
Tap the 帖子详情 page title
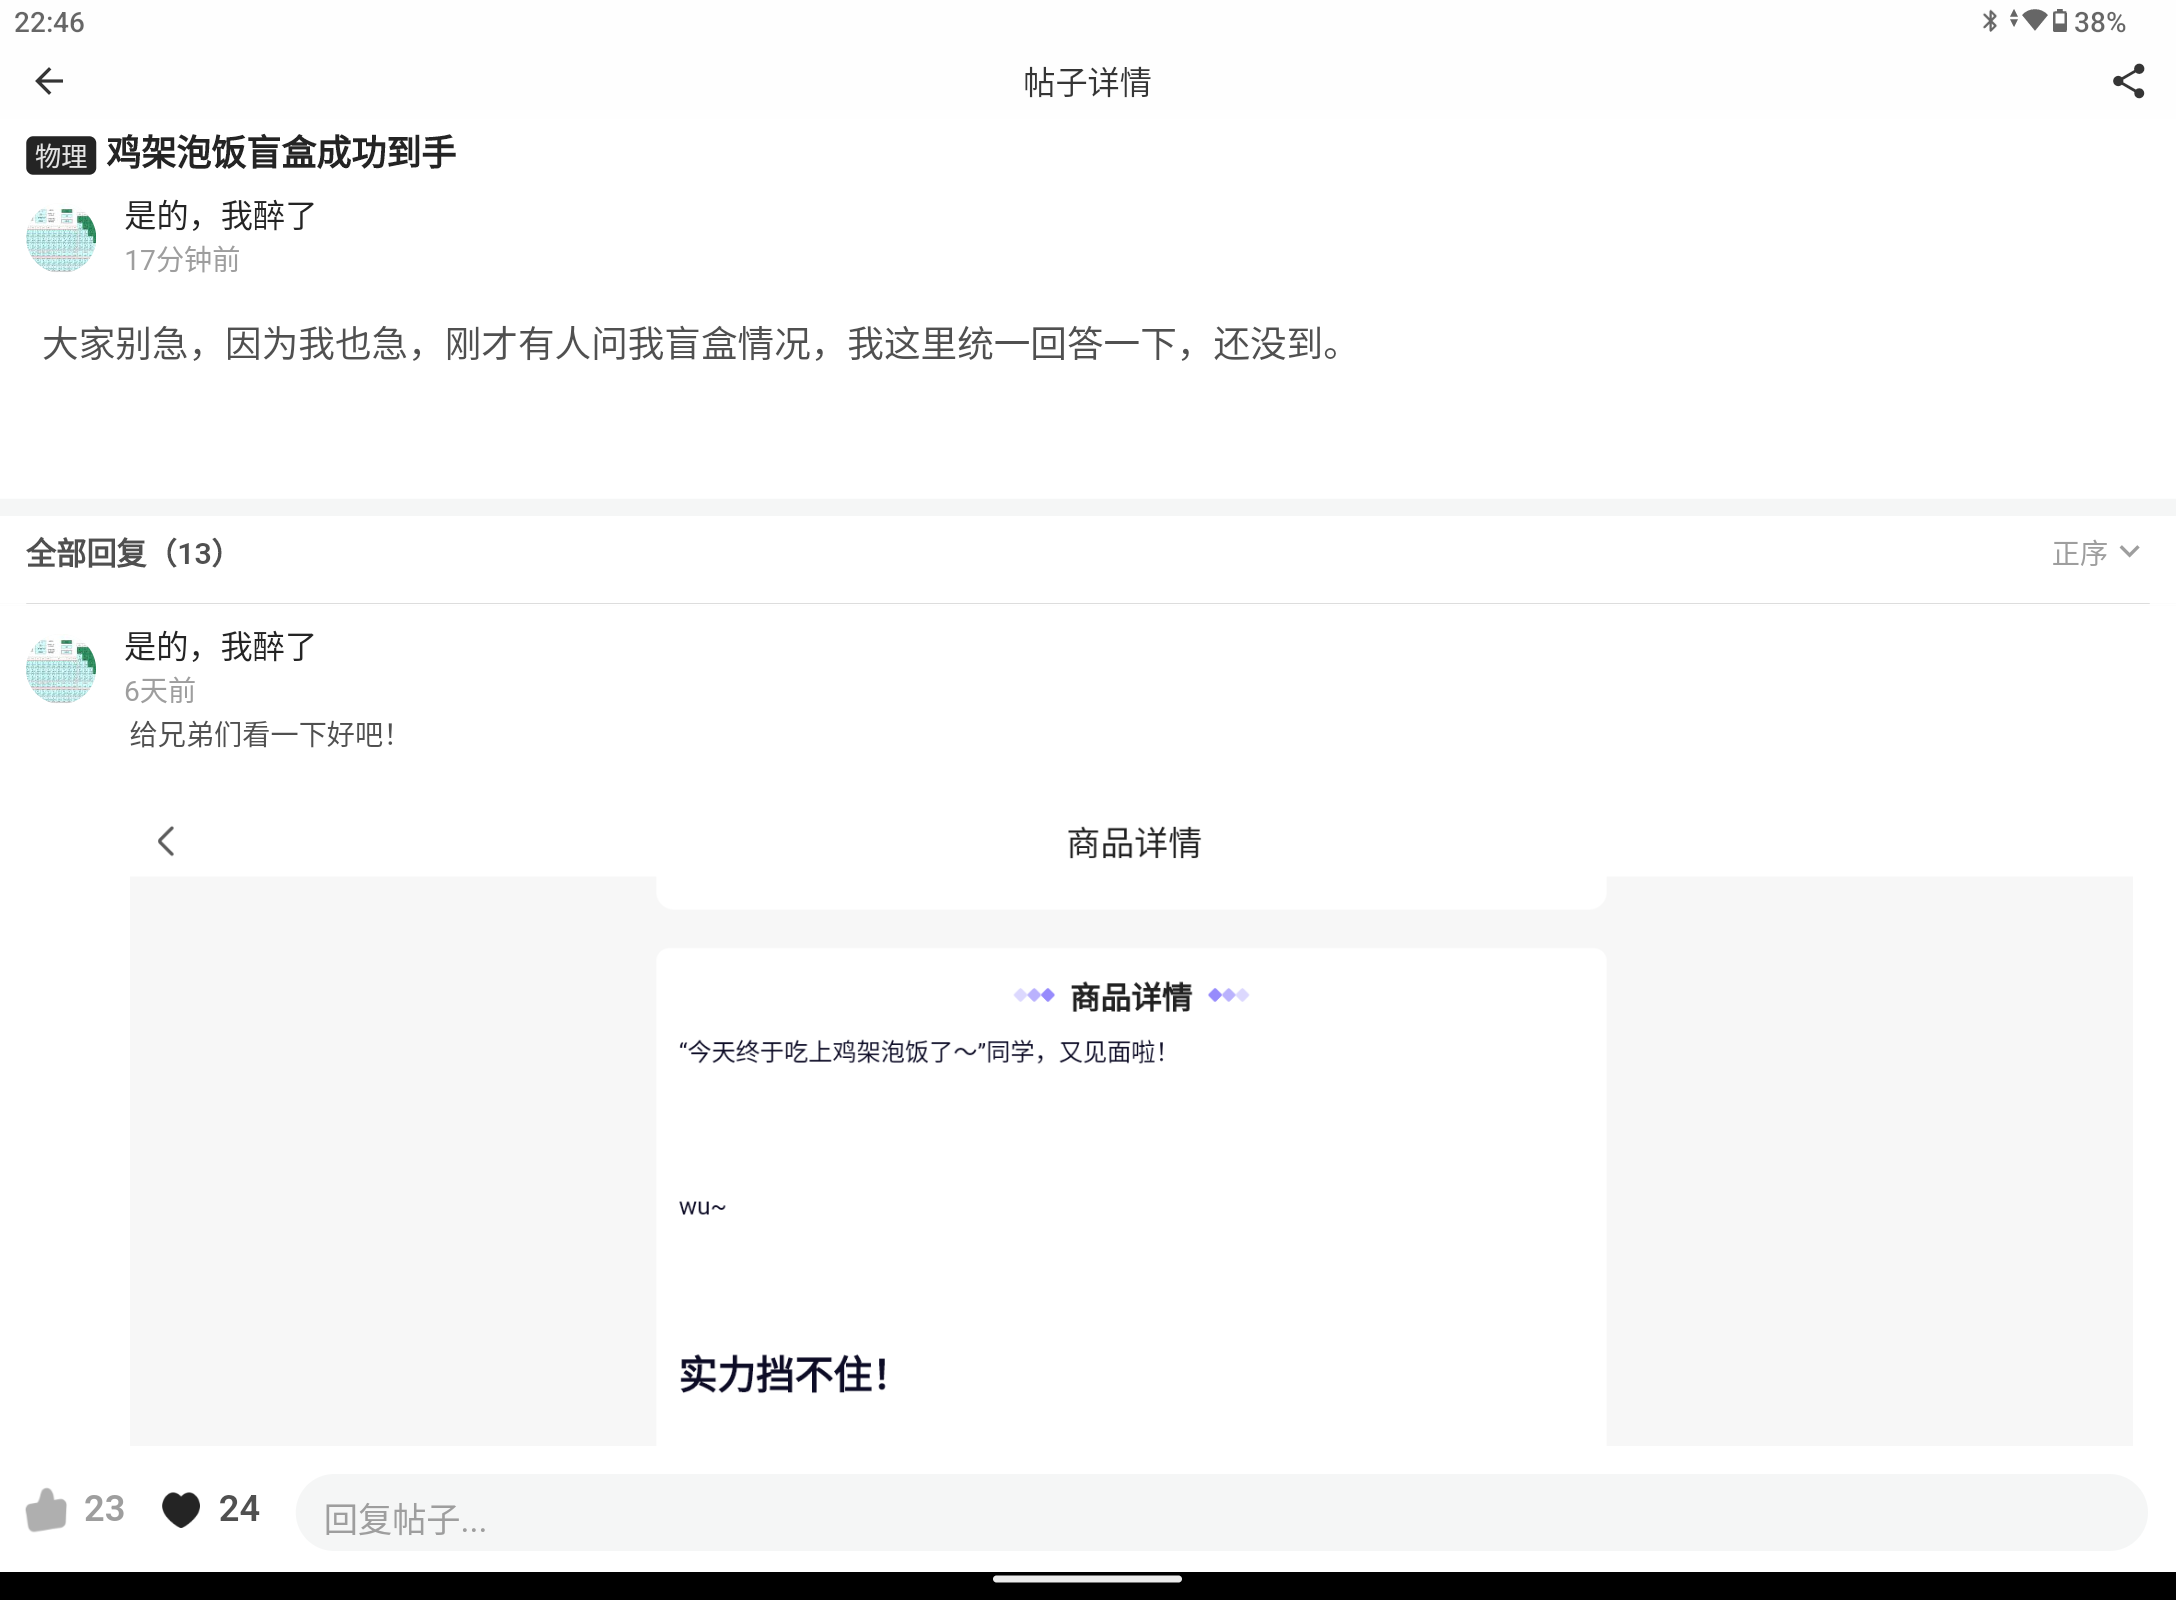click(x=1088, y=82)
